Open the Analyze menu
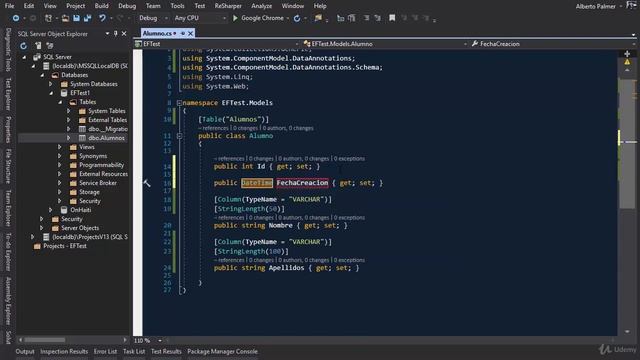 click(x=262, y=6)
